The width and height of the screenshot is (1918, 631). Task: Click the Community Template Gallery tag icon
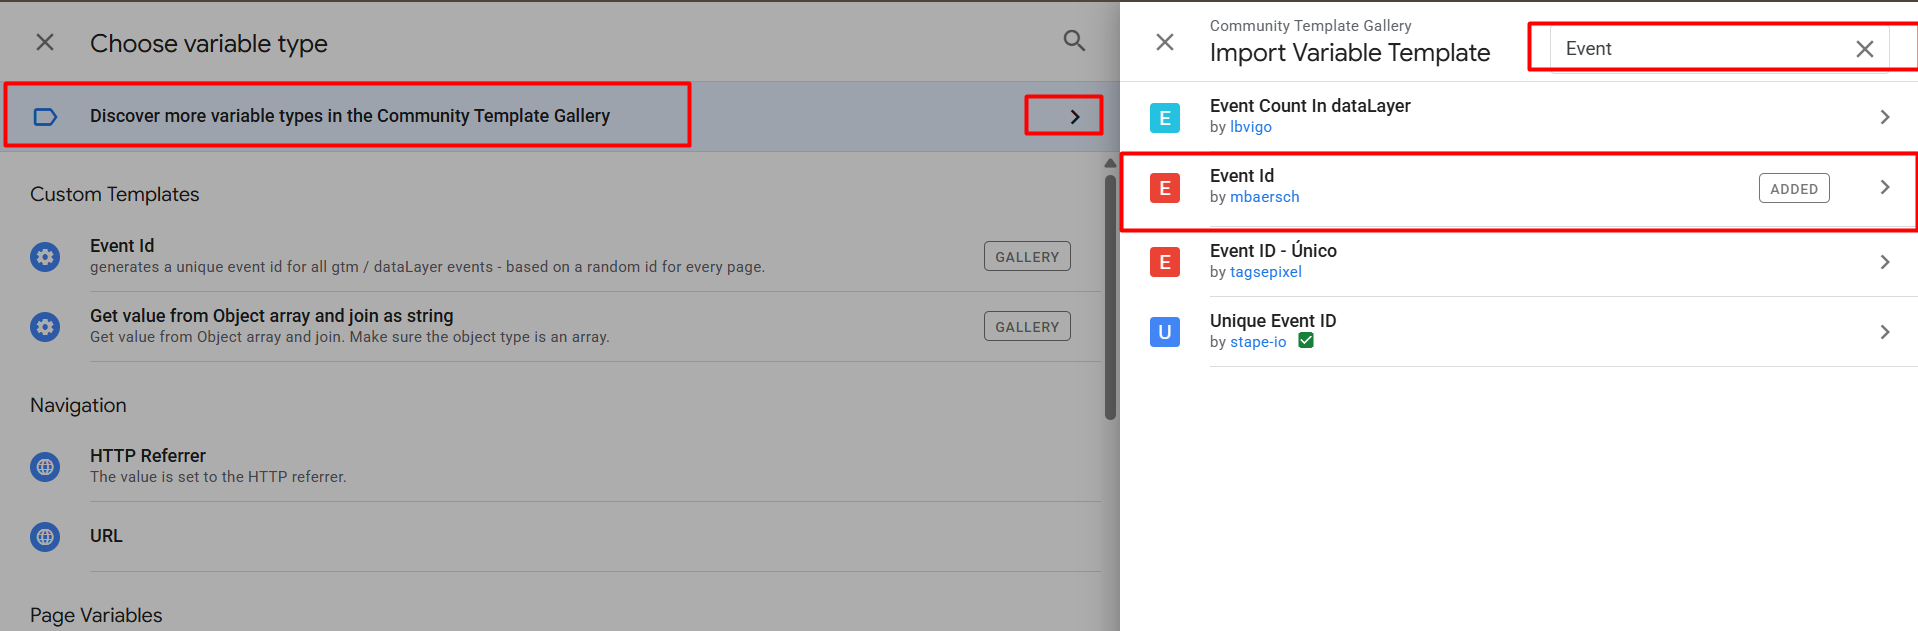tap(45, 117)
